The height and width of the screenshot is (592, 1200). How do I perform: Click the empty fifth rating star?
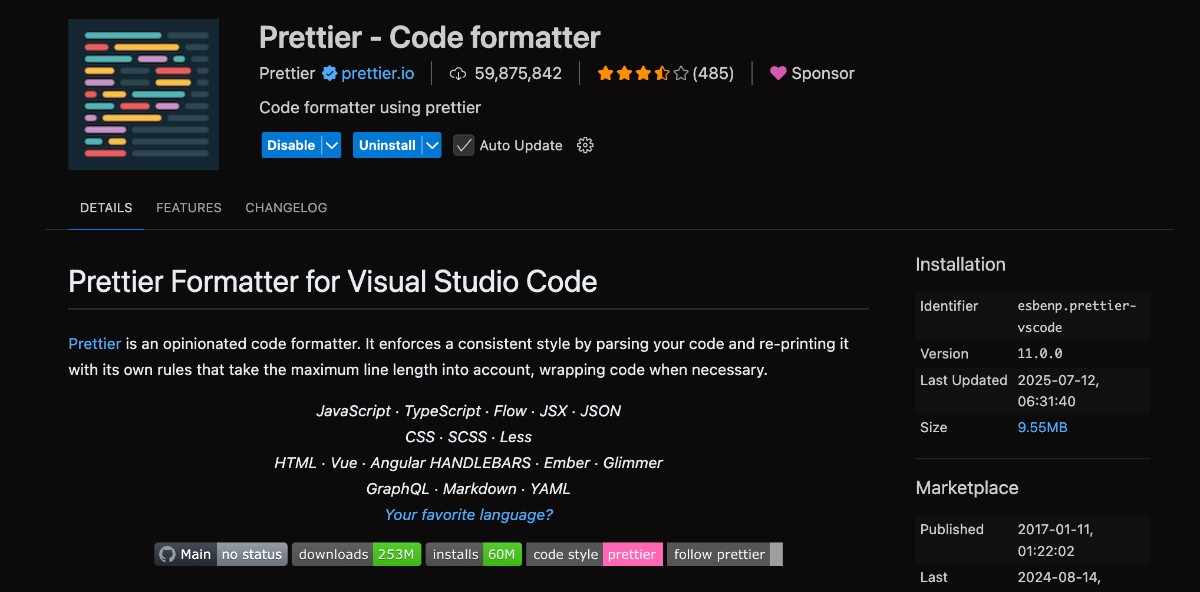point(678,72)
